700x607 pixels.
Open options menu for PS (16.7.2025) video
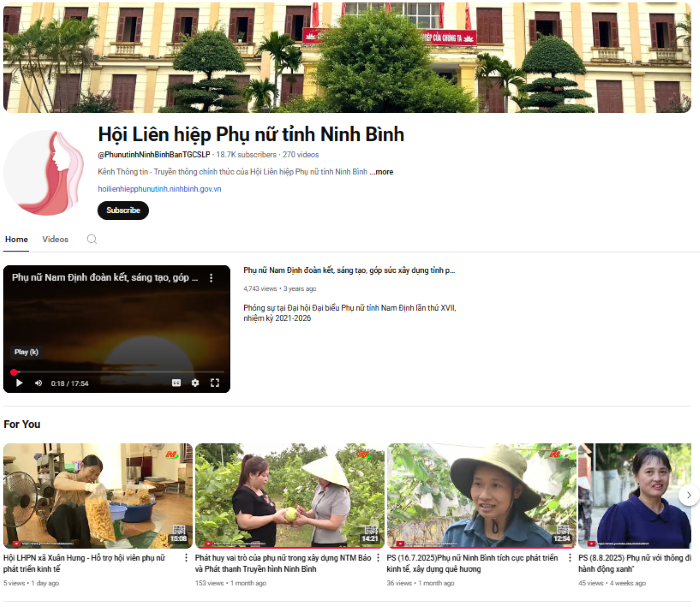(570, 558)
